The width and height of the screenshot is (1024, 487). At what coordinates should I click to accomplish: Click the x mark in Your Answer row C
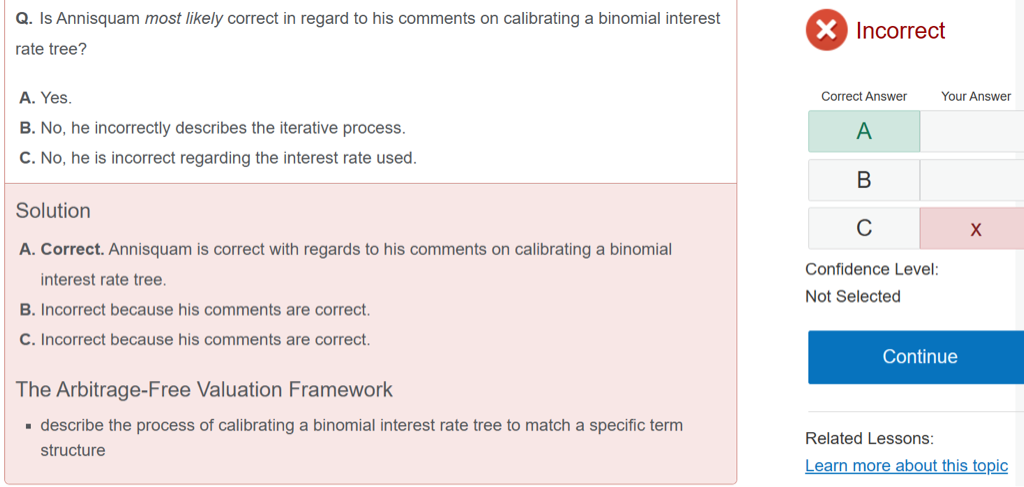975,229
